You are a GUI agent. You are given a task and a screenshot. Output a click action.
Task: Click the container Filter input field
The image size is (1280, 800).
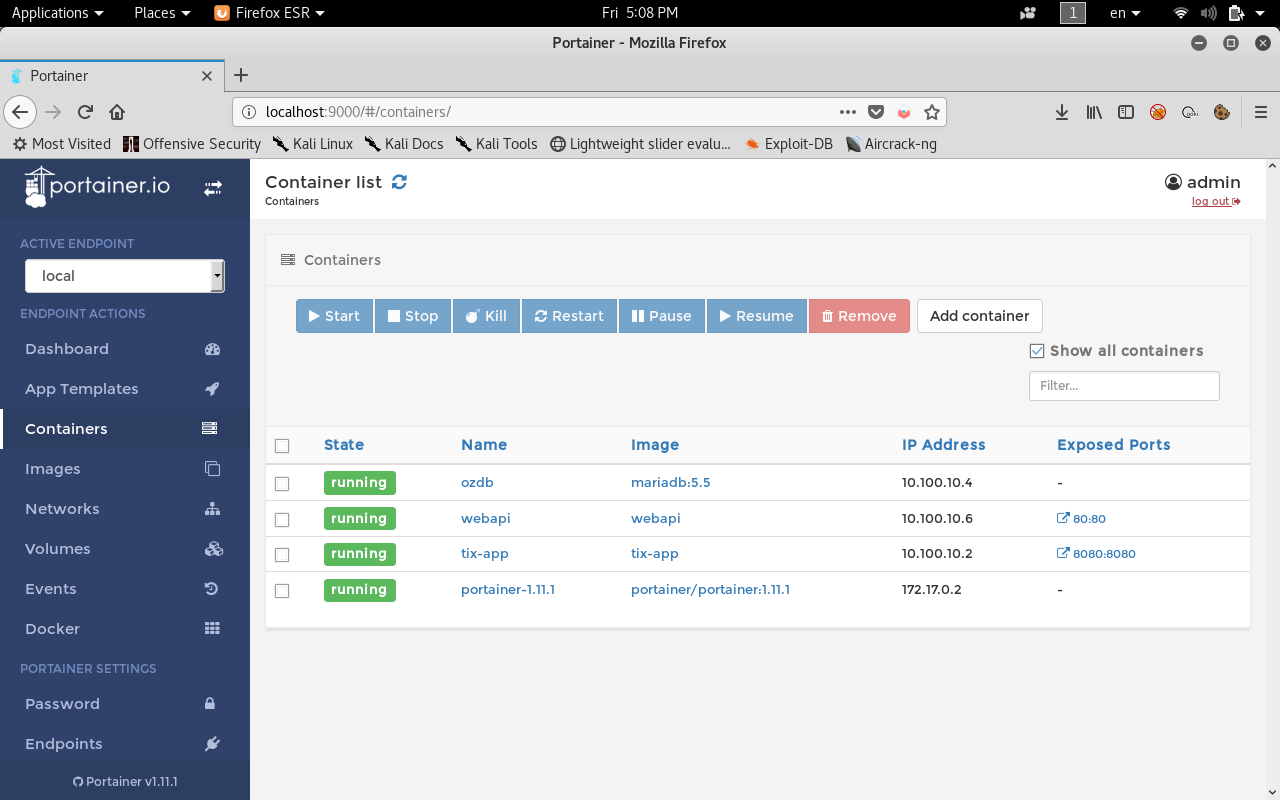pos(1123,386)
